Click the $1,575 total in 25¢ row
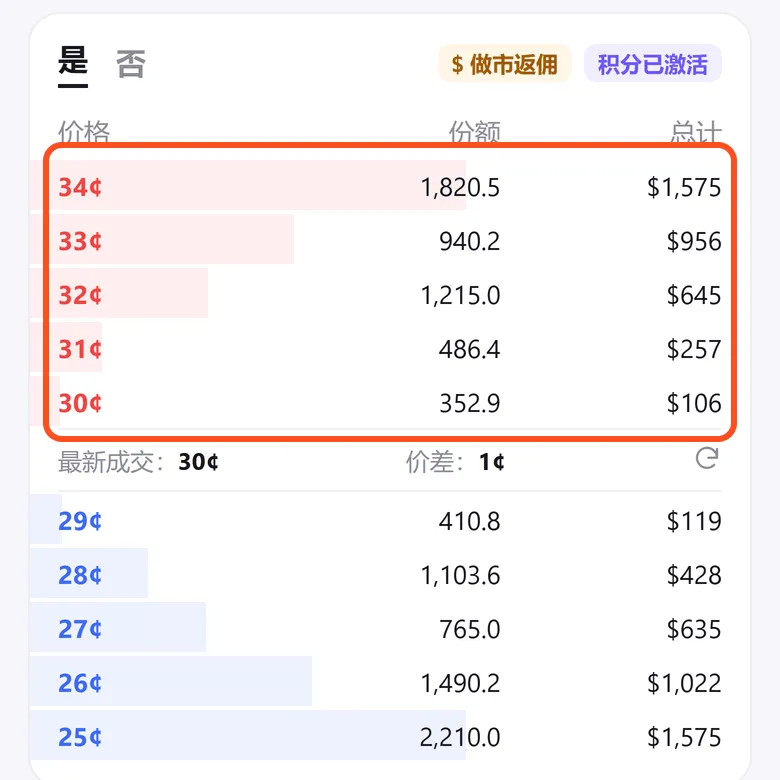The width and height of the screenshot is (780, 780). (x=684, y=737)
